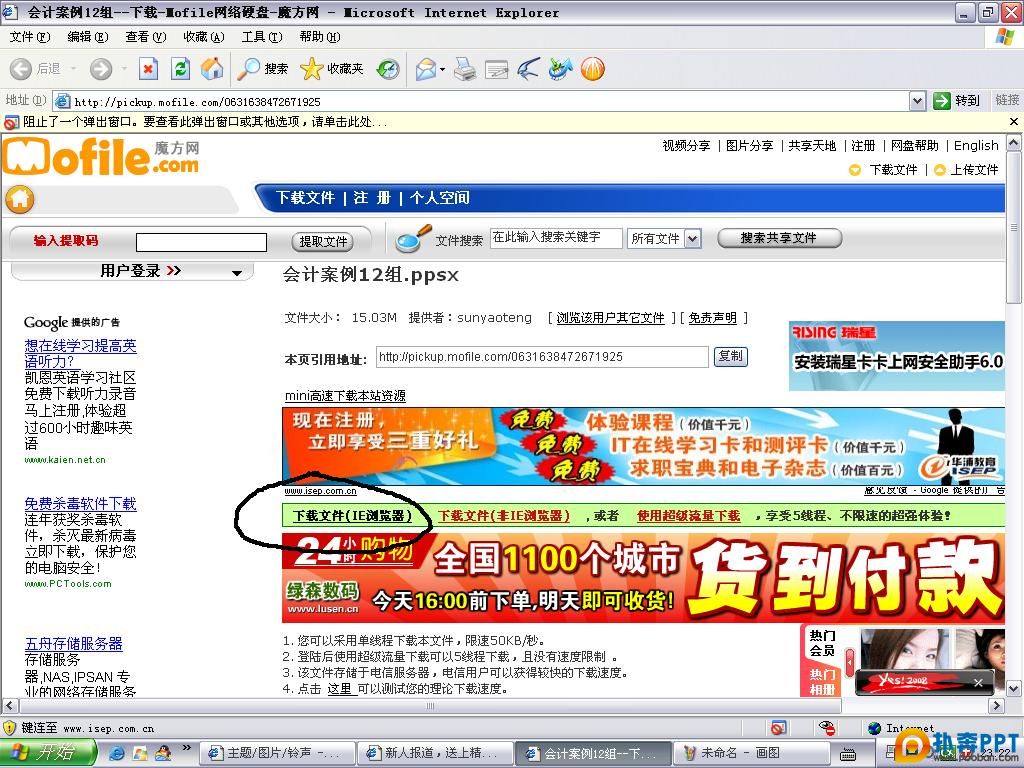Click the 想在线学习提高英语听力 ad link
This screenshot has height=768, width=1024.
coord(80,353)
